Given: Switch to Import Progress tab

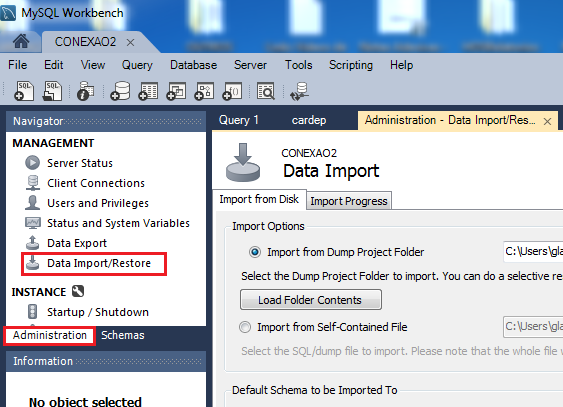Looking at the screenshot, I should (x=349, y=201).
